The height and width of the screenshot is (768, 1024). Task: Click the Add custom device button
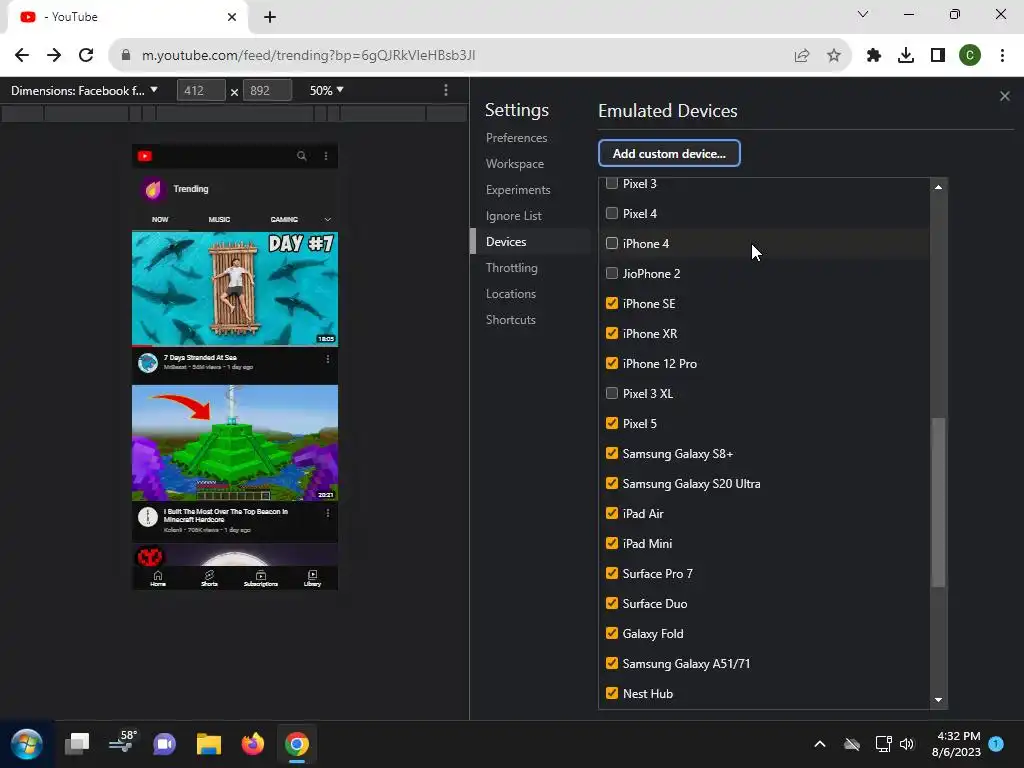point(669,153)
